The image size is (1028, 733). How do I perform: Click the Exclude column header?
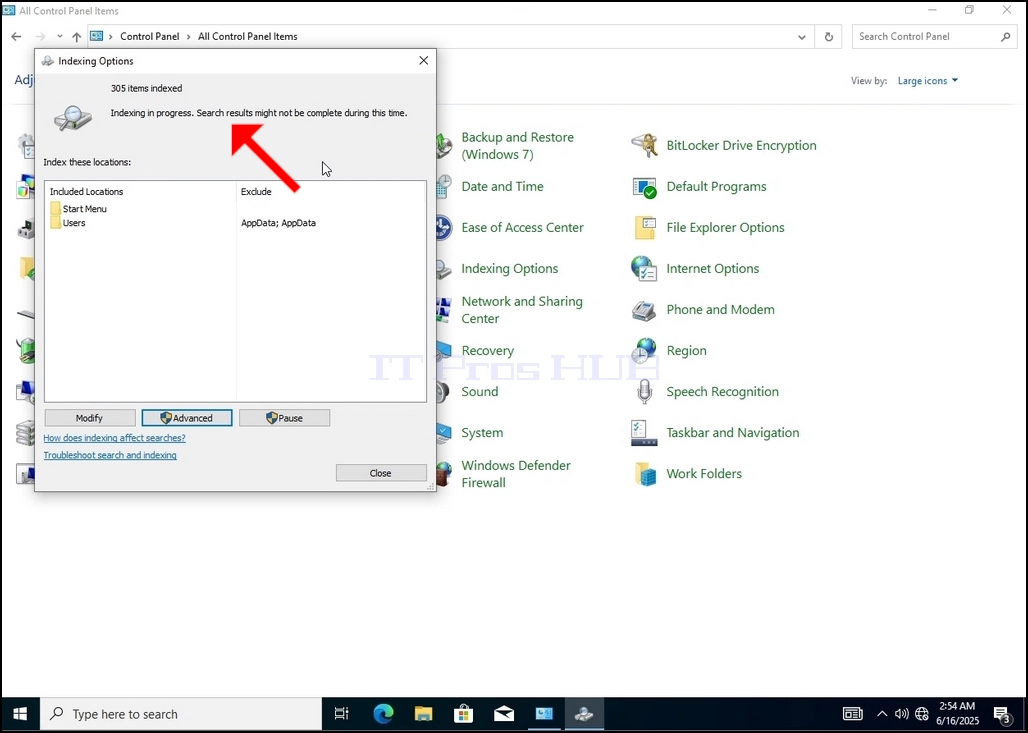coord(256,191)
